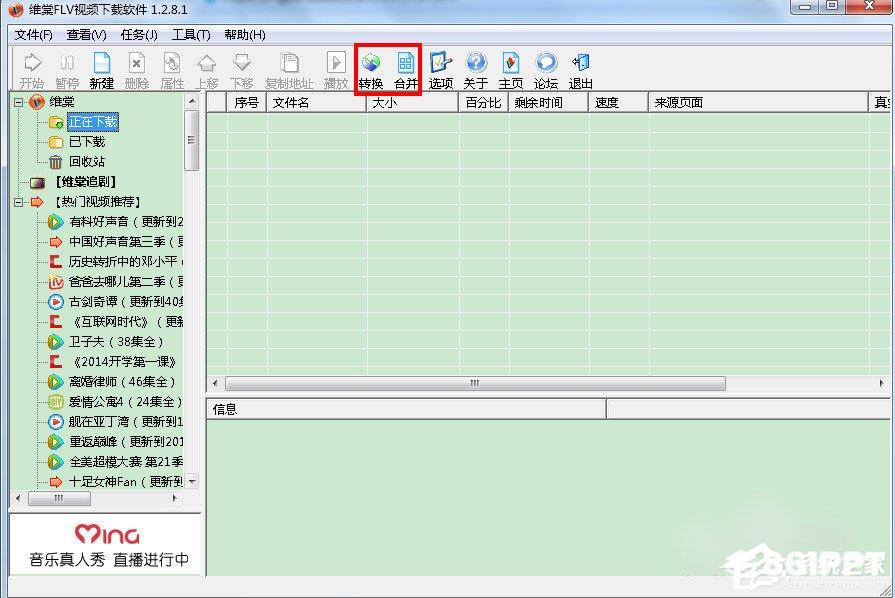895x598 pixels.
Task: Open the 论坛 (Forum) toolbar icon
Action: click(546, 70)
